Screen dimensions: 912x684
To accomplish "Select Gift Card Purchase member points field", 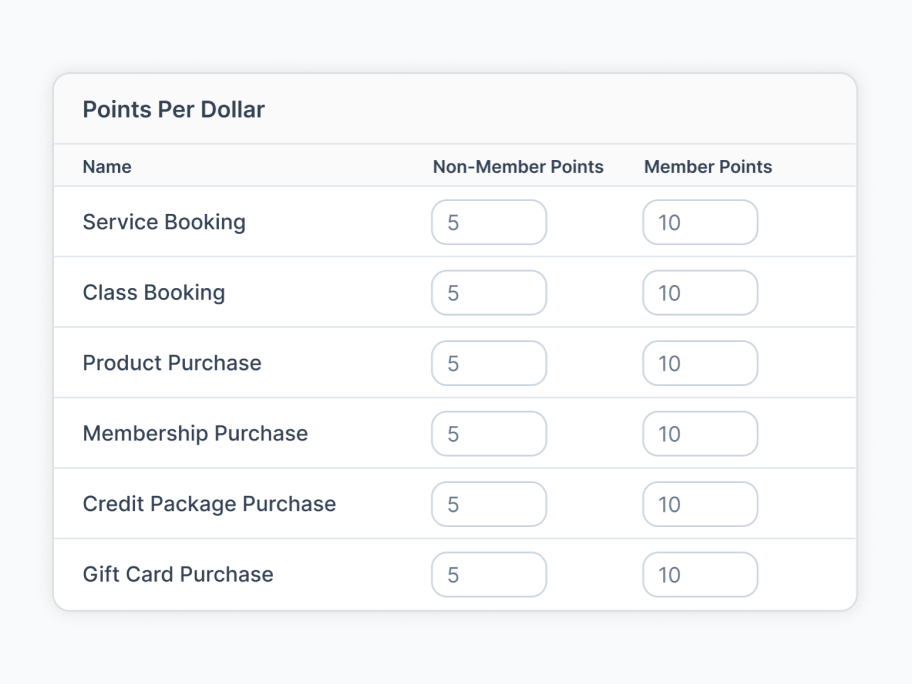I will [700, 575].
